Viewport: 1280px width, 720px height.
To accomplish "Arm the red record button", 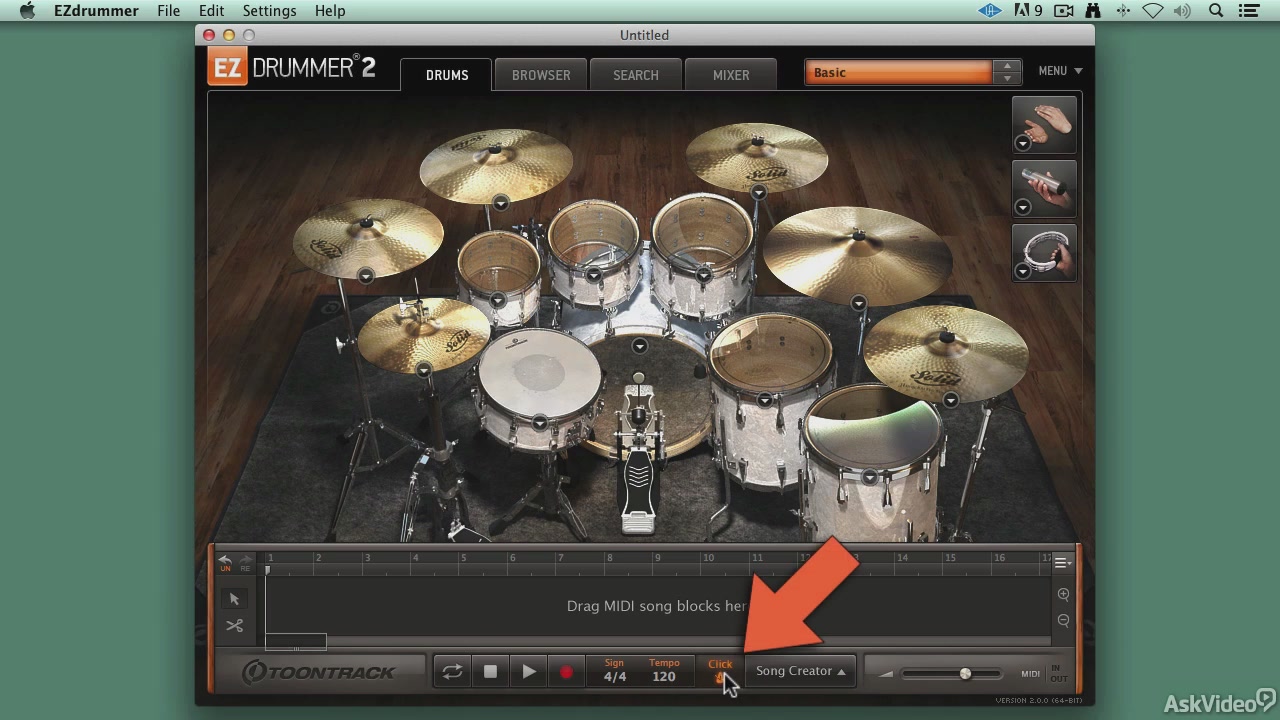I will pyautogui.click(x=566, y=672).
